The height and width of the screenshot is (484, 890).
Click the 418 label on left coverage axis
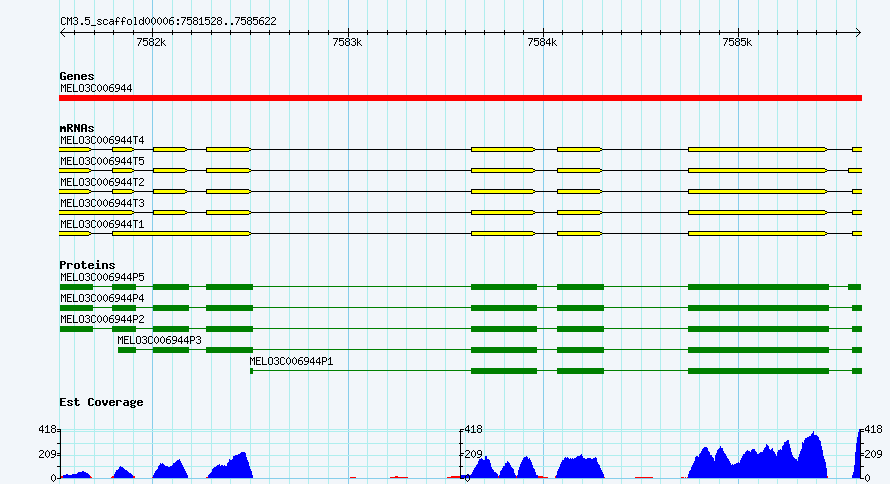pos(48,430)
